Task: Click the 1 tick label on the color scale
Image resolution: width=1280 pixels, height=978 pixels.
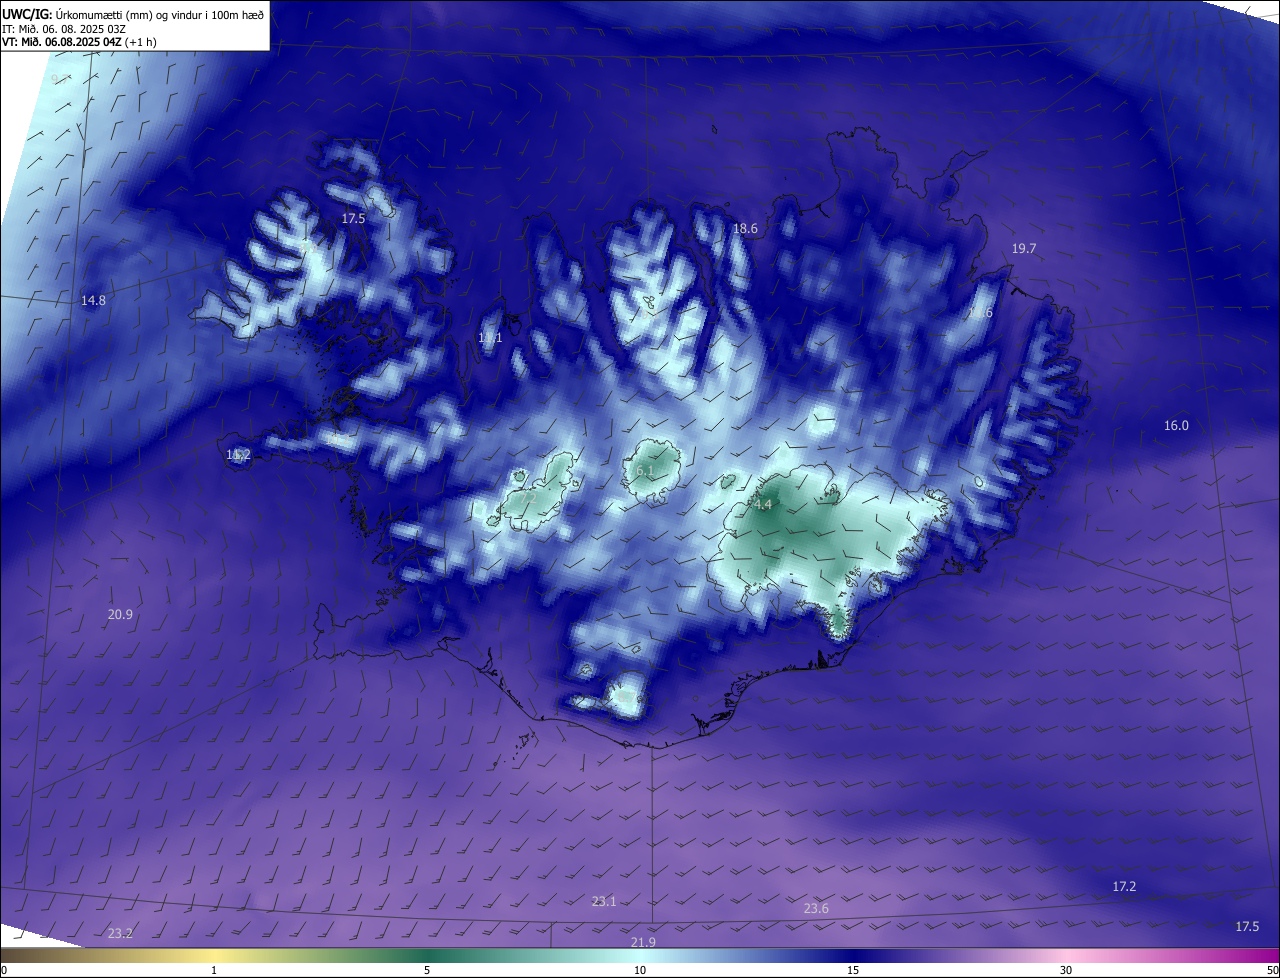Action: (214, 970)
